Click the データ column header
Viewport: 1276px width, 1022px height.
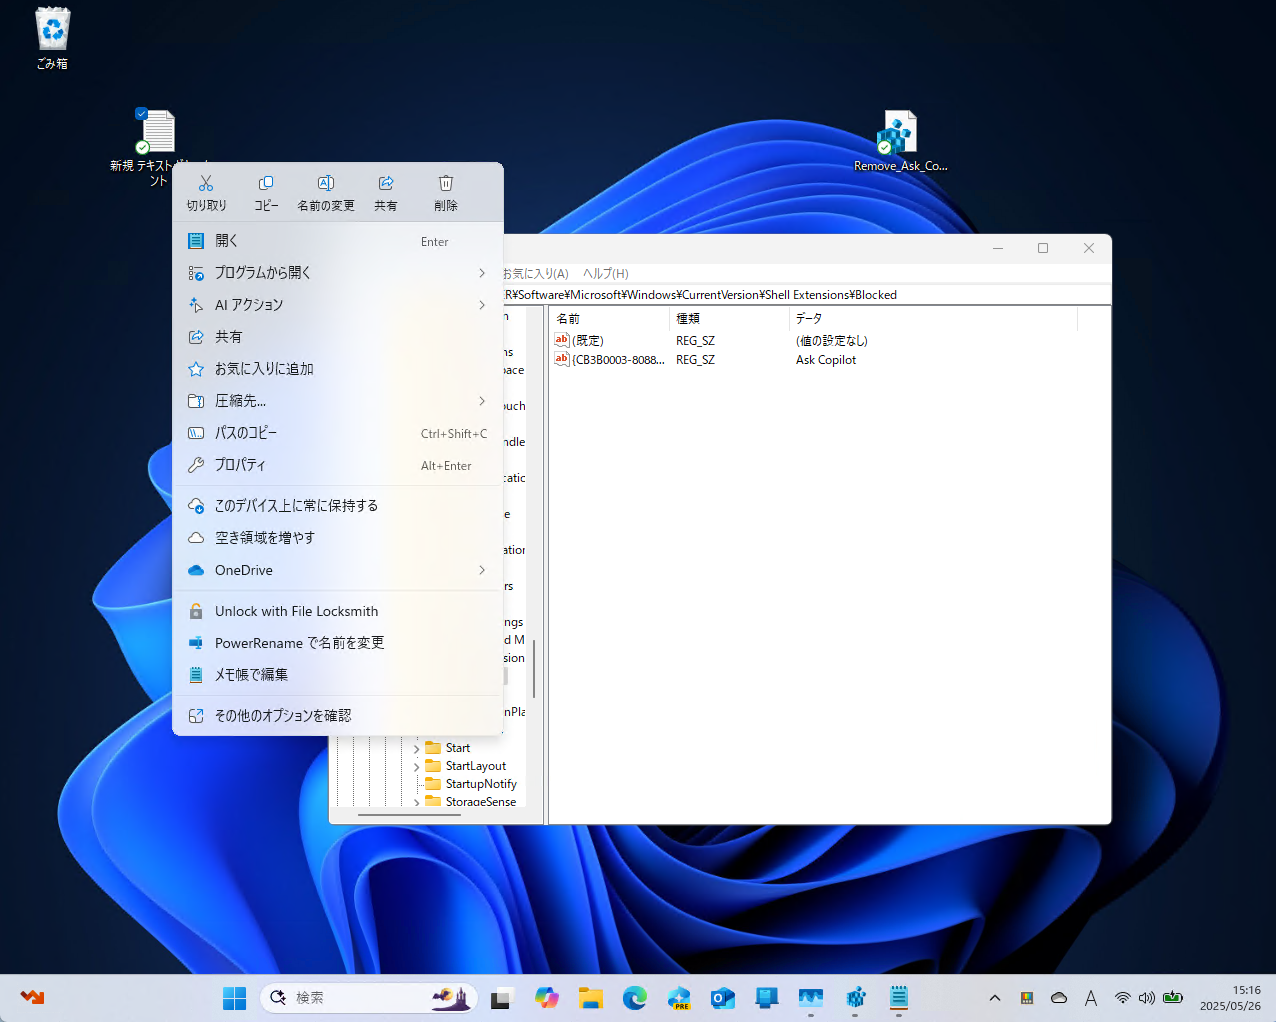click(933, 318)
